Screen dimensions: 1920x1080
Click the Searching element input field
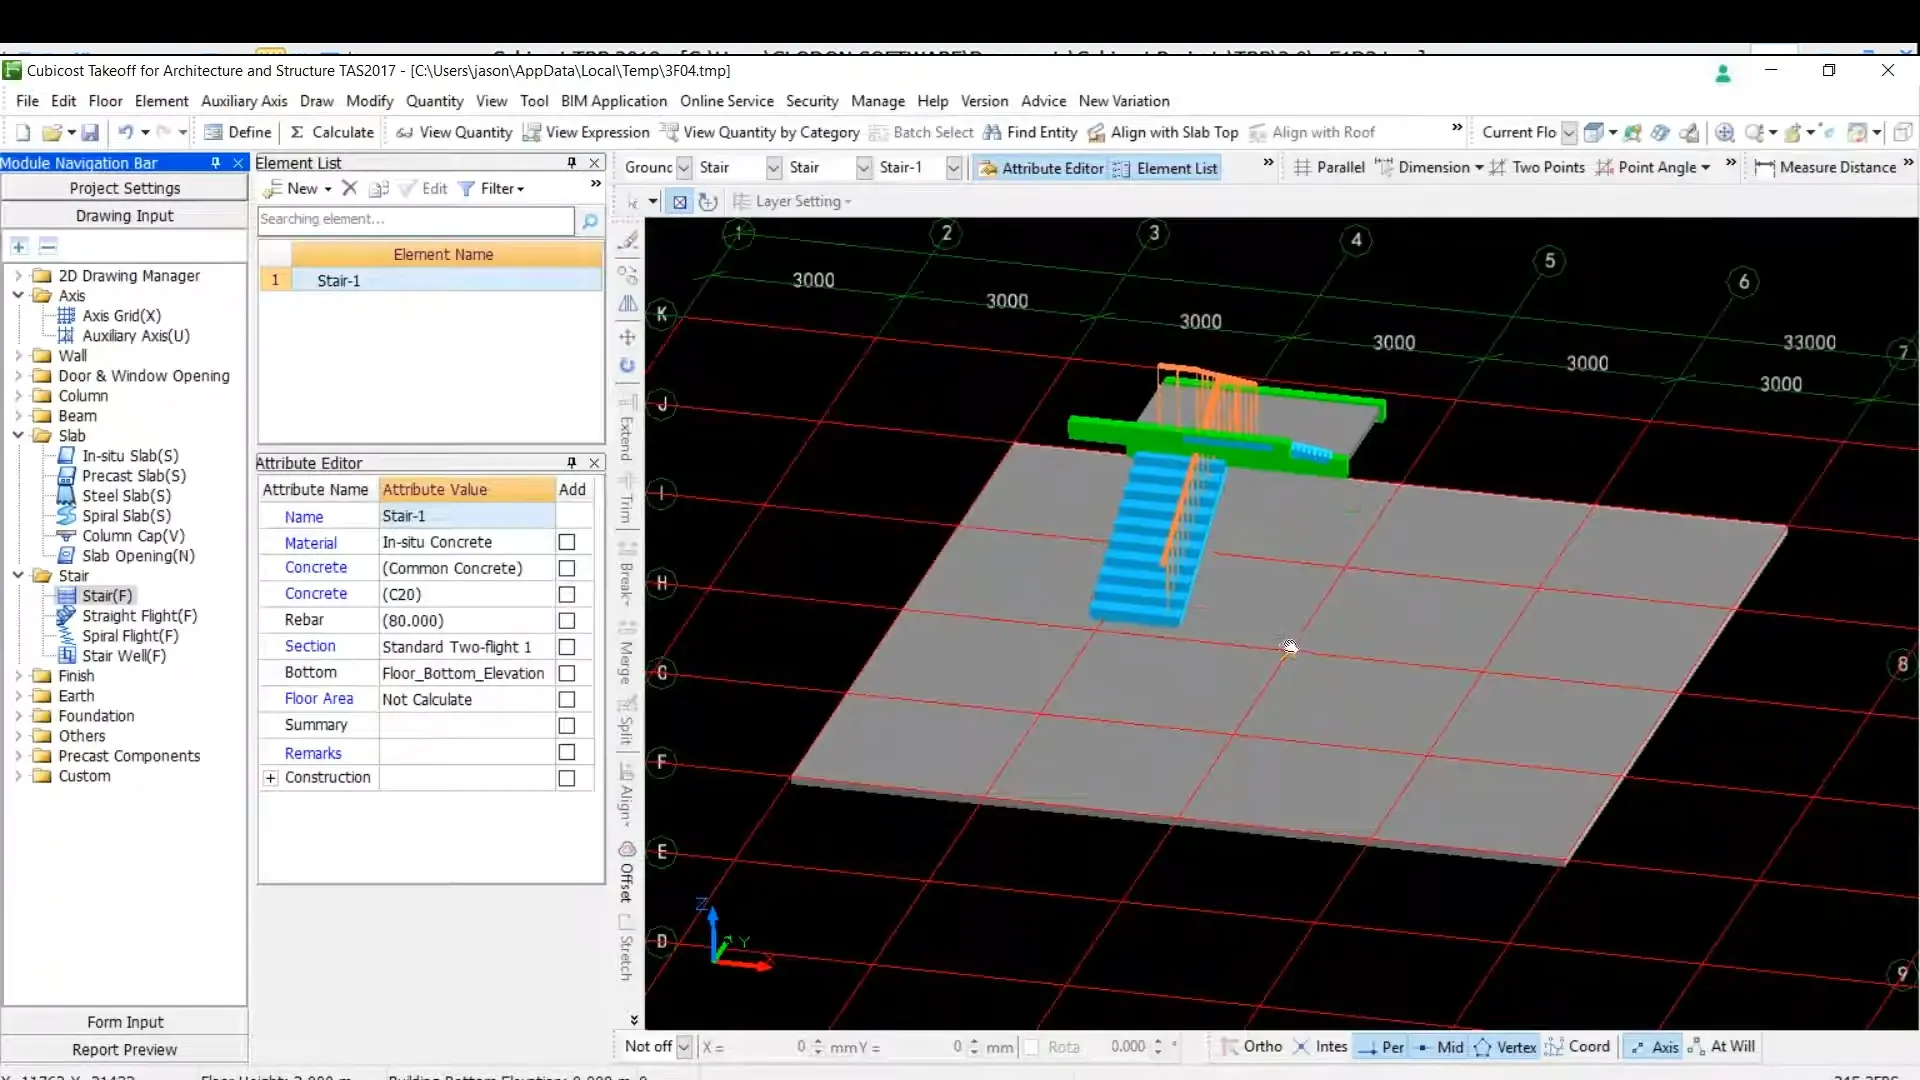click(x=415, y=220)
